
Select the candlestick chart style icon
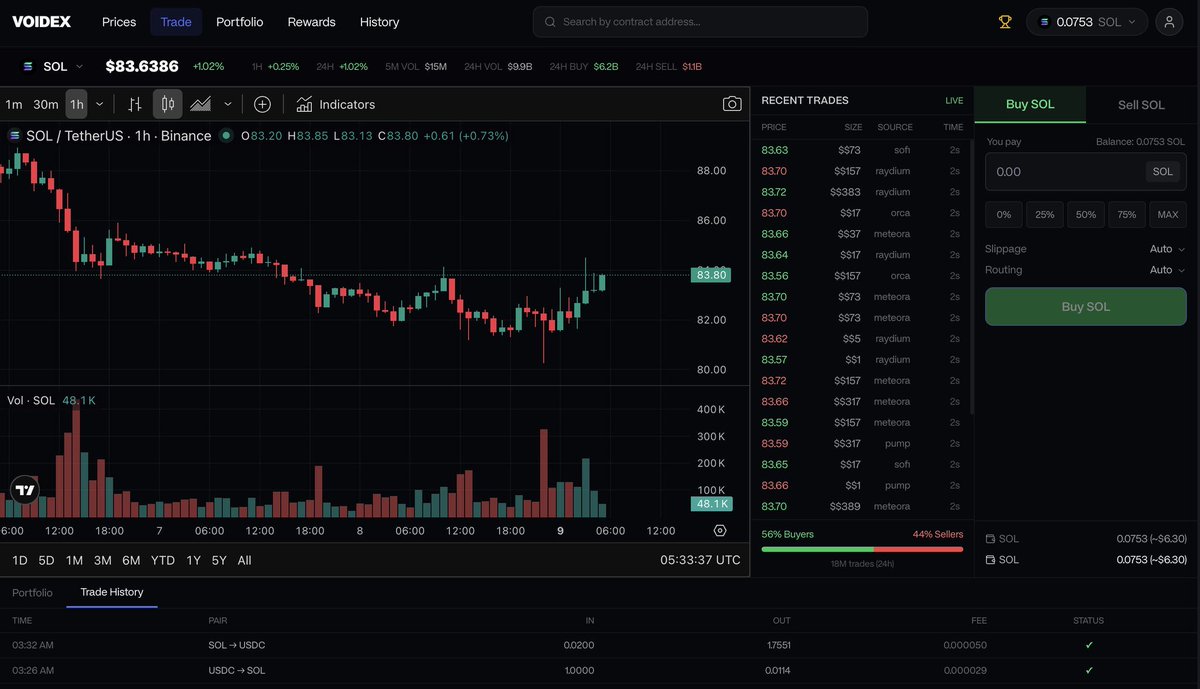click(x=167, y=104)
